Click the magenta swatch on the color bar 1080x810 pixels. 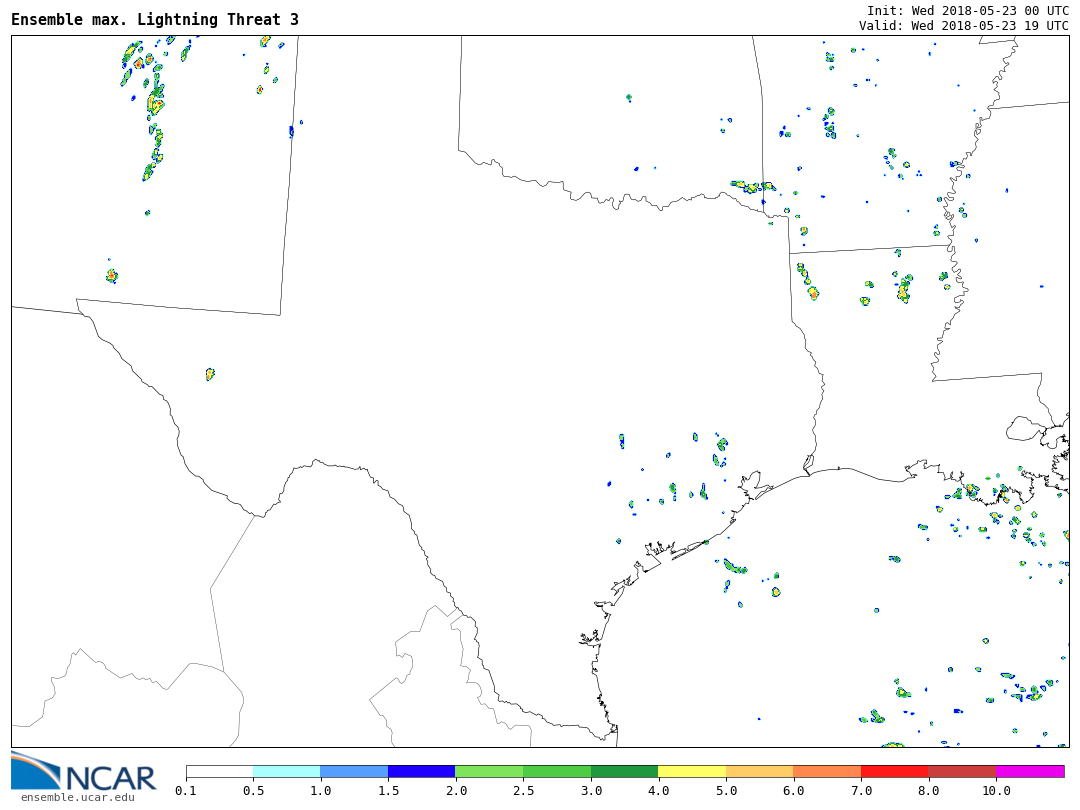click(x=1030, y=772)
